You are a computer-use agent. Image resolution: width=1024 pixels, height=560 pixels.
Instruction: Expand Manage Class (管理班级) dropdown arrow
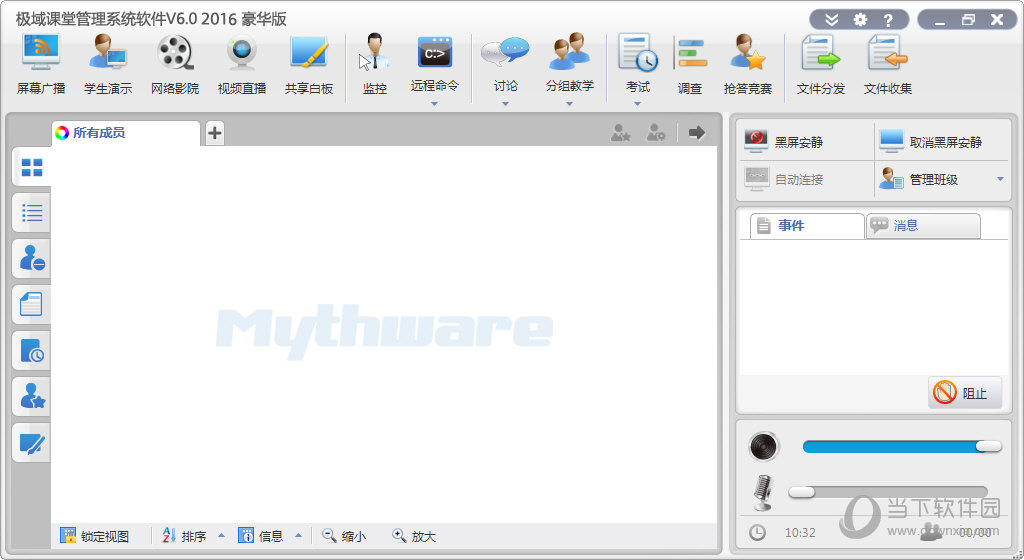click(1000, 179)
